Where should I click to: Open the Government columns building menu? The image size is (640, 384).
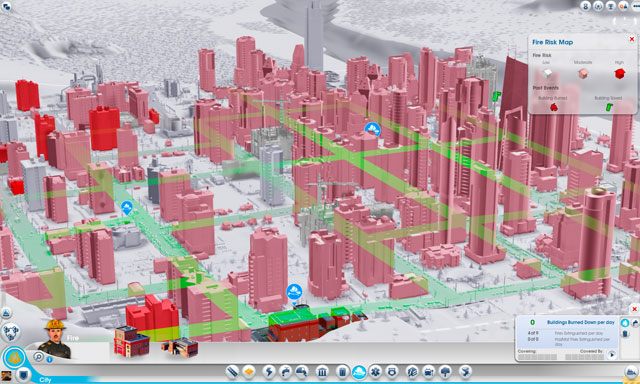point(322,371)
